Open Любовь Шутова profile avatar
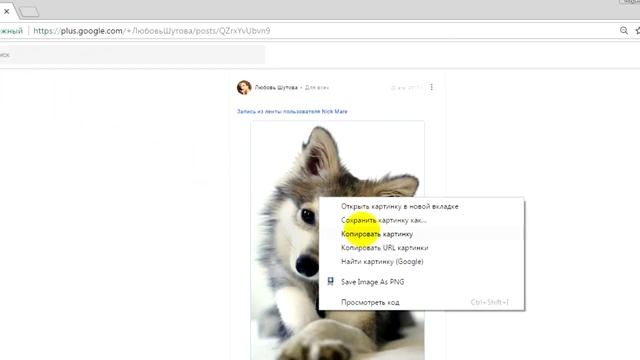 pyautogui.click(x=244, y=87)
